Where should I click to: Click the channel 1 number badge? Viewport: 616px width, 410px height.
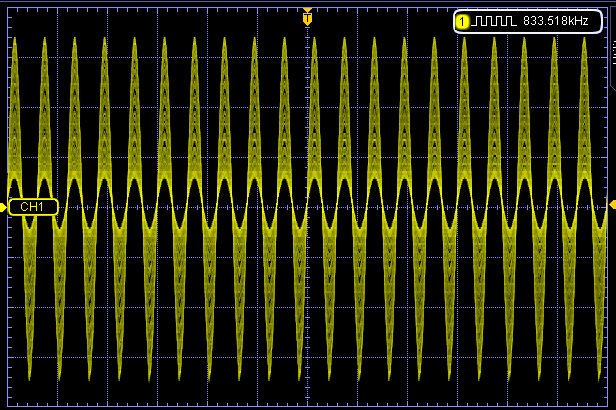pyautogui.click(x=462, y=20)
